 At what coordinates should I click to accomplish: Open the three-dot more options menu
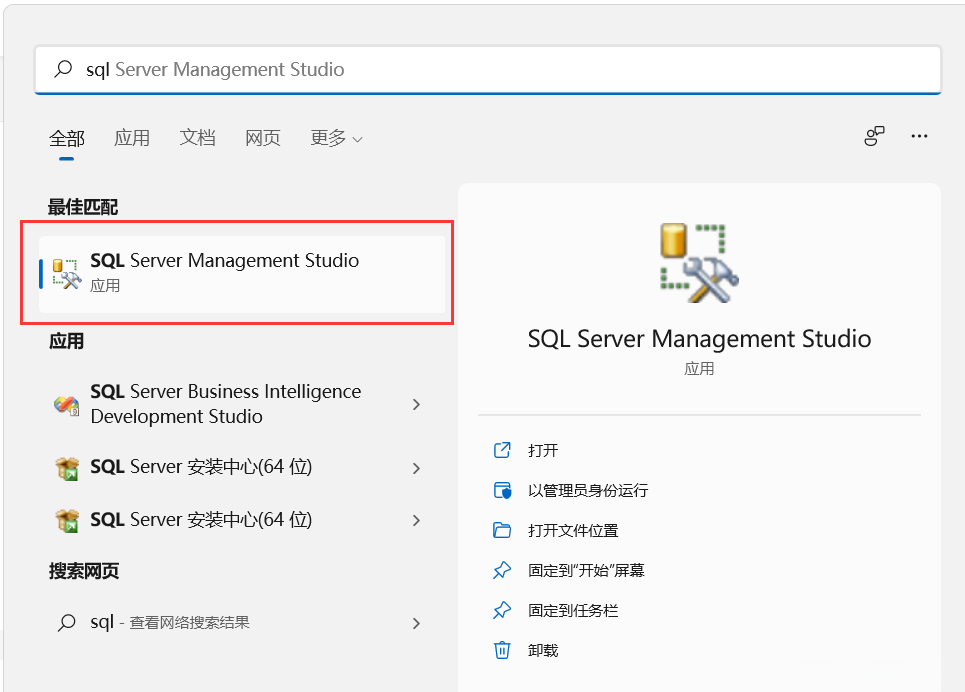coord(920,137)
